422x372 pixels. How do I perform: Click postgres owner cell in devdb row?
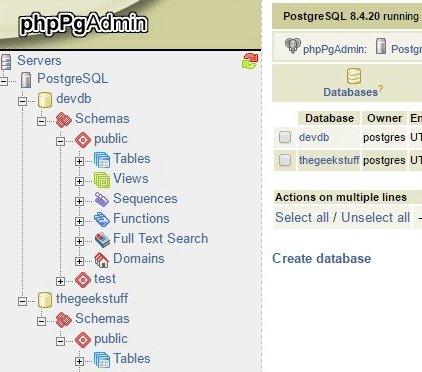[384, 137]
